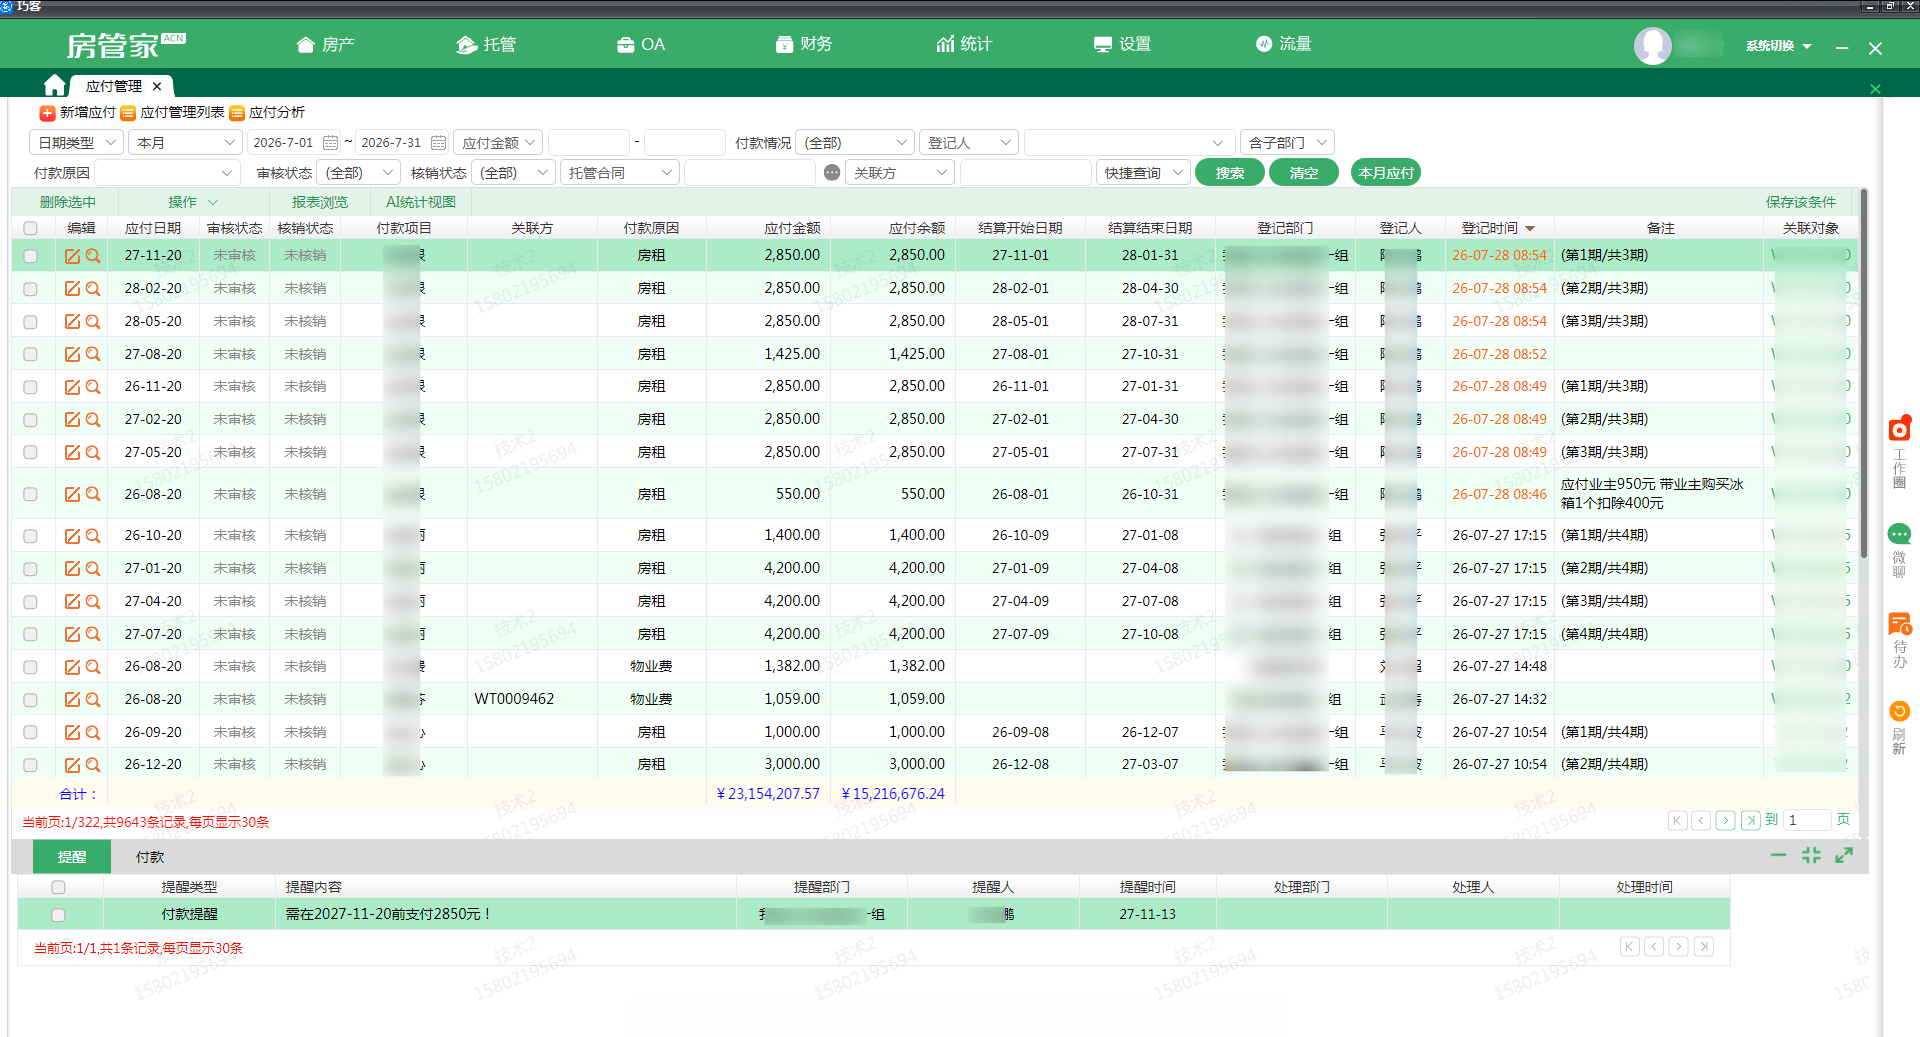Open the 日期类型 dropdown
This screenshot has height=1037, width=1920.
(x=76, y=143)
